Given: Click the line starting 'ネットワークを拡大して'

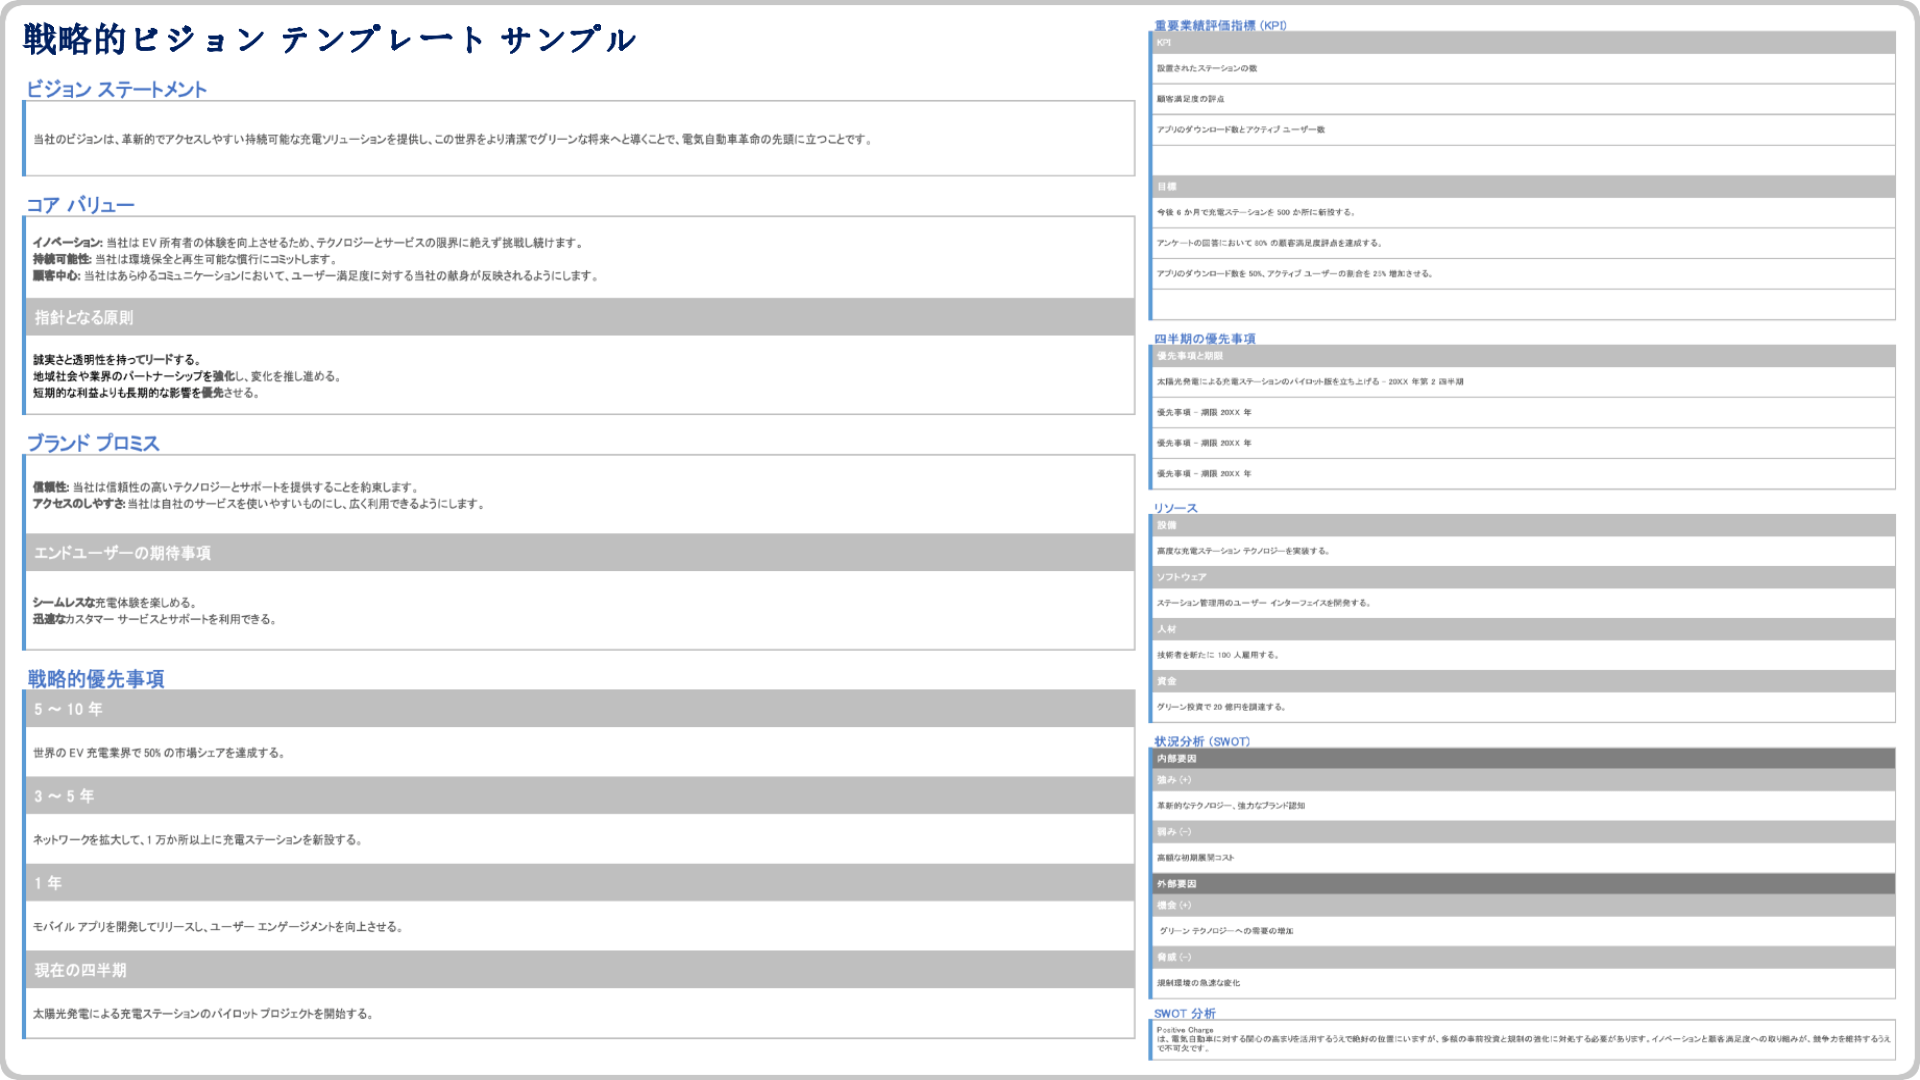Looking at the screenshot, I should [198, 840].
